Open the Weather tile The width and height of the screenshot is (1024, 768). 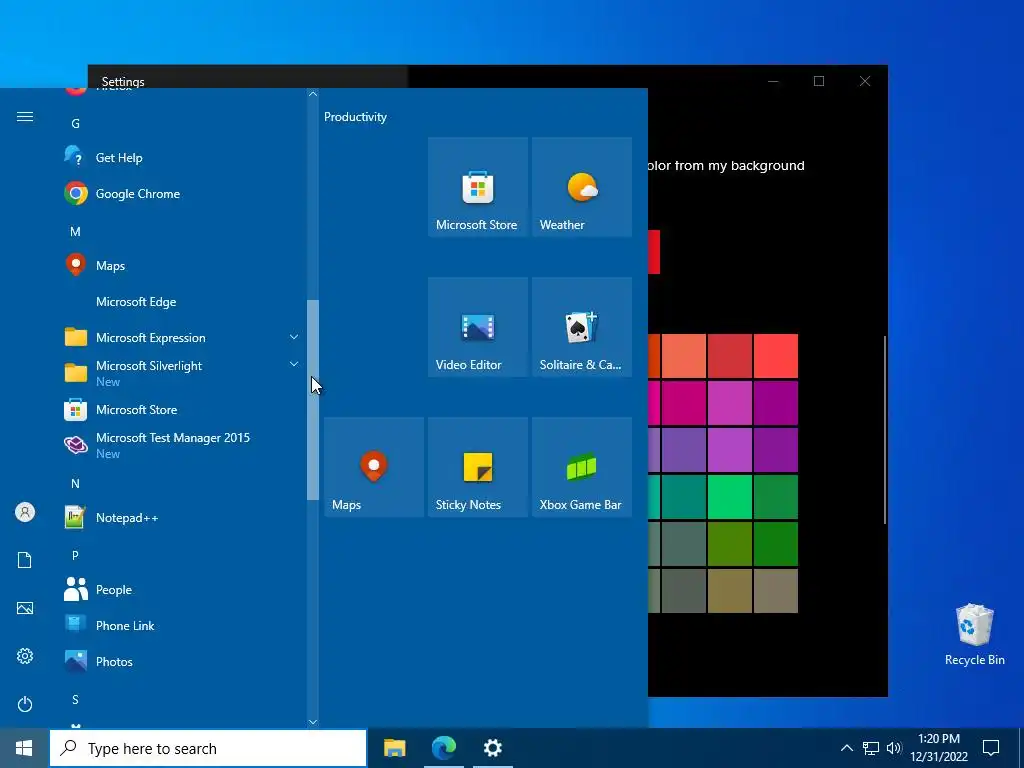coord(582,187)
